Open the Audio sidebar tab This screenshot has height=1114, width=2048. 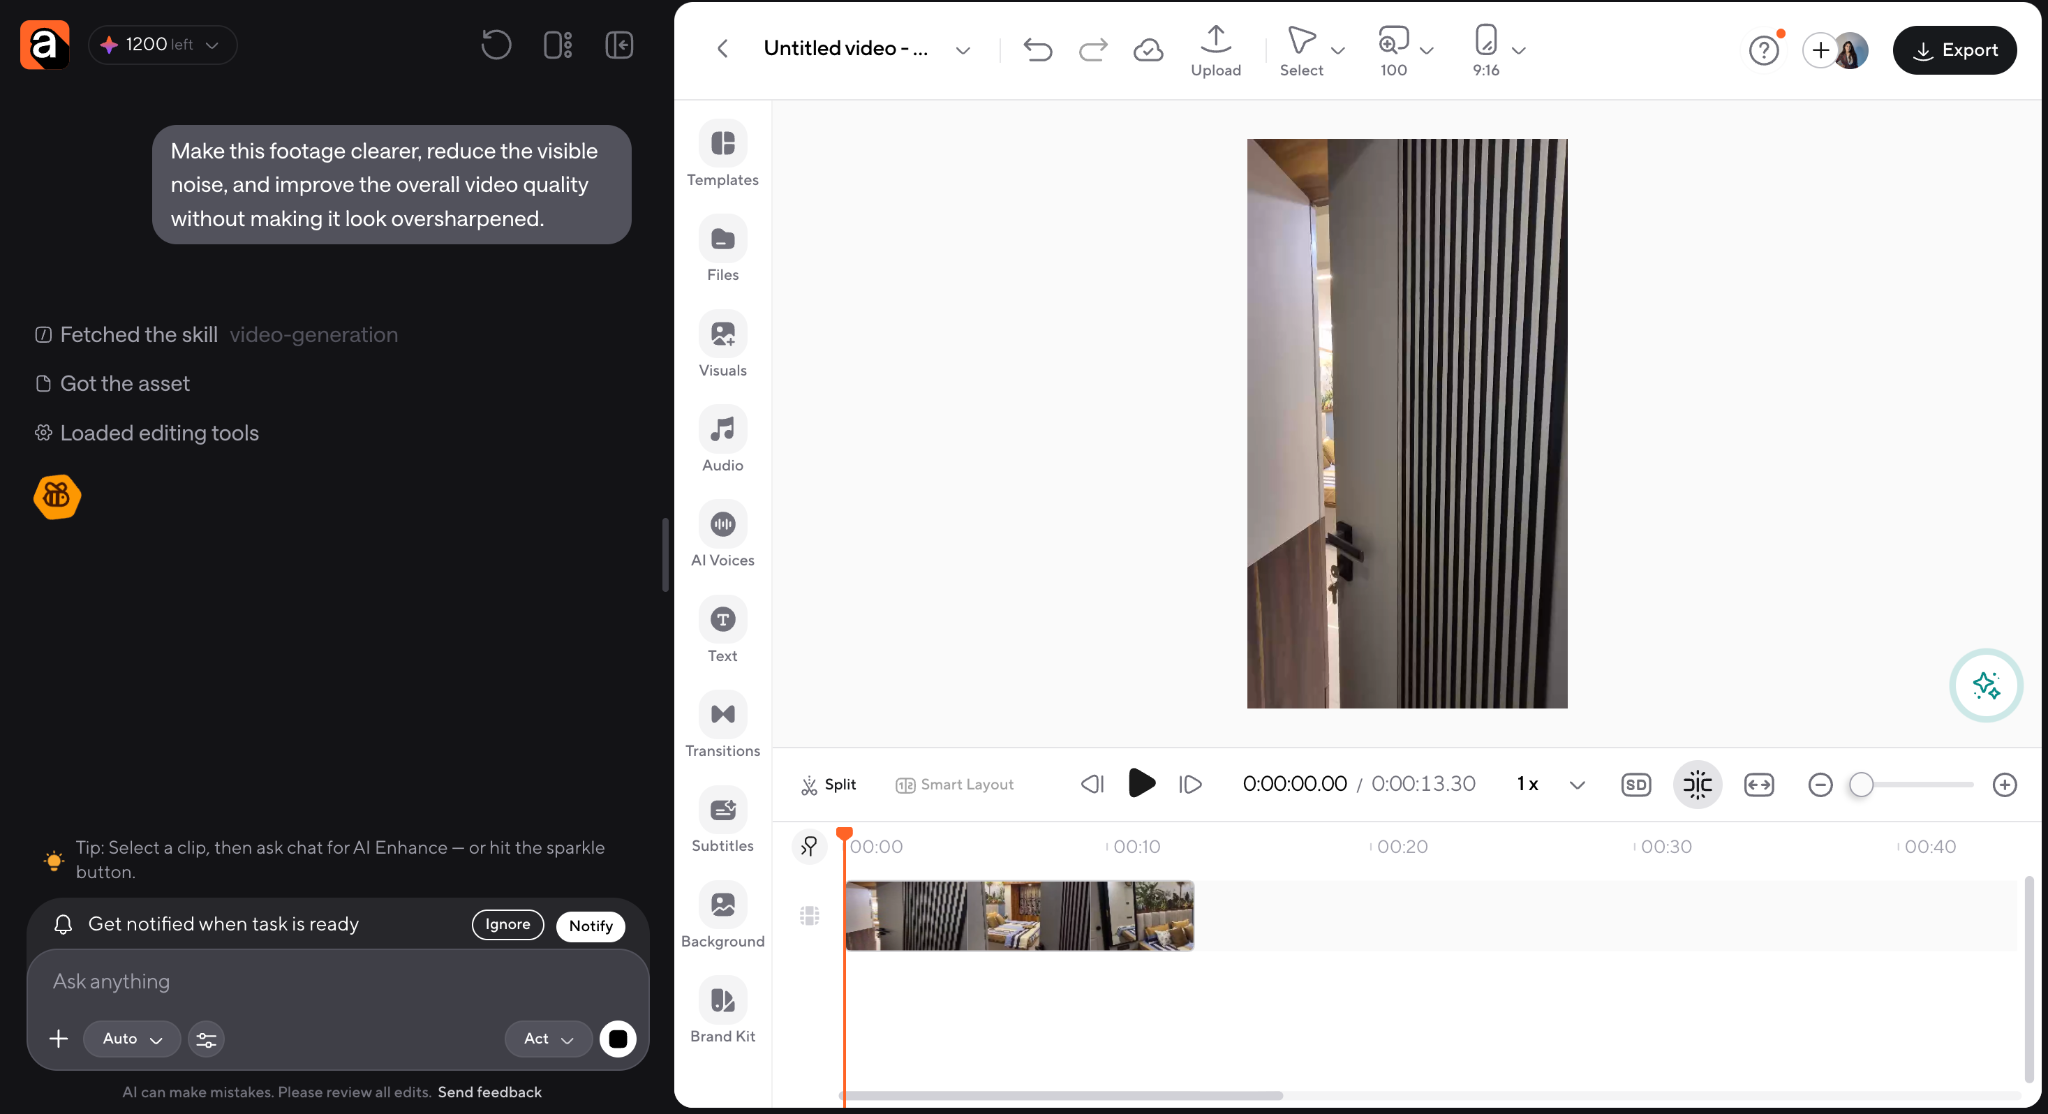point(722,440)
